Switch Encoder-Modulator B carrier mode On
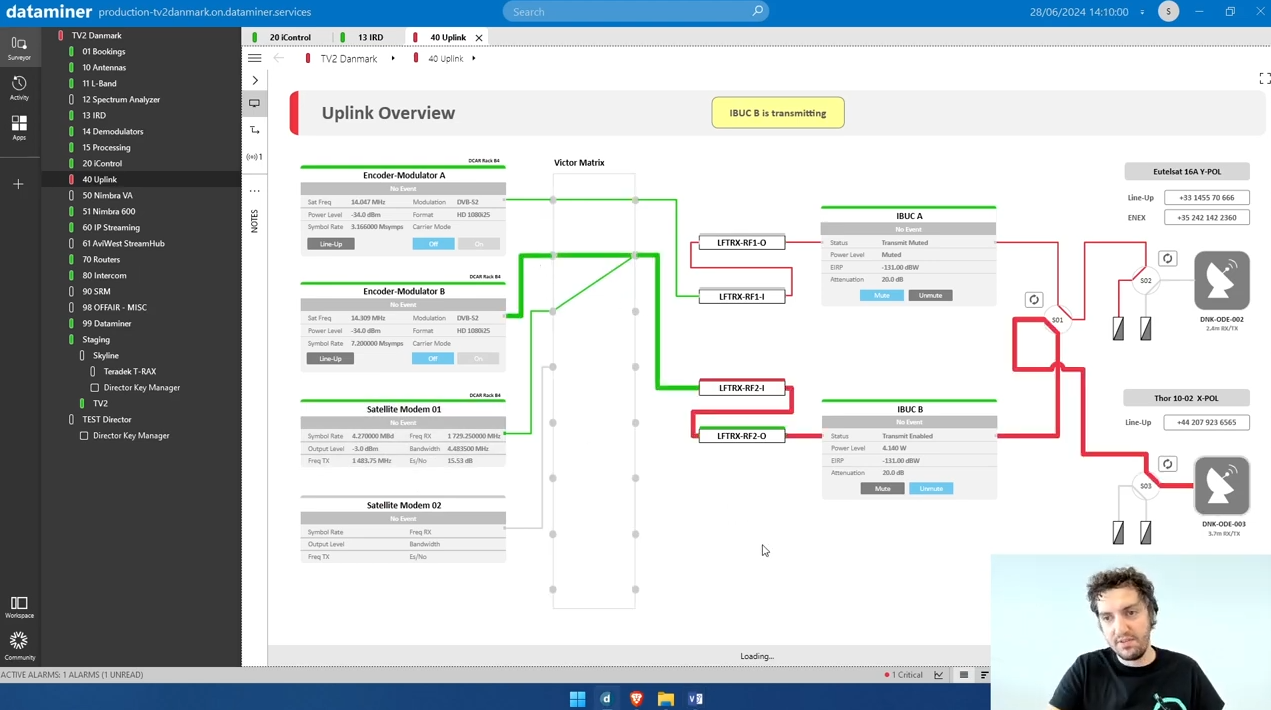 [x=479, y=359]
